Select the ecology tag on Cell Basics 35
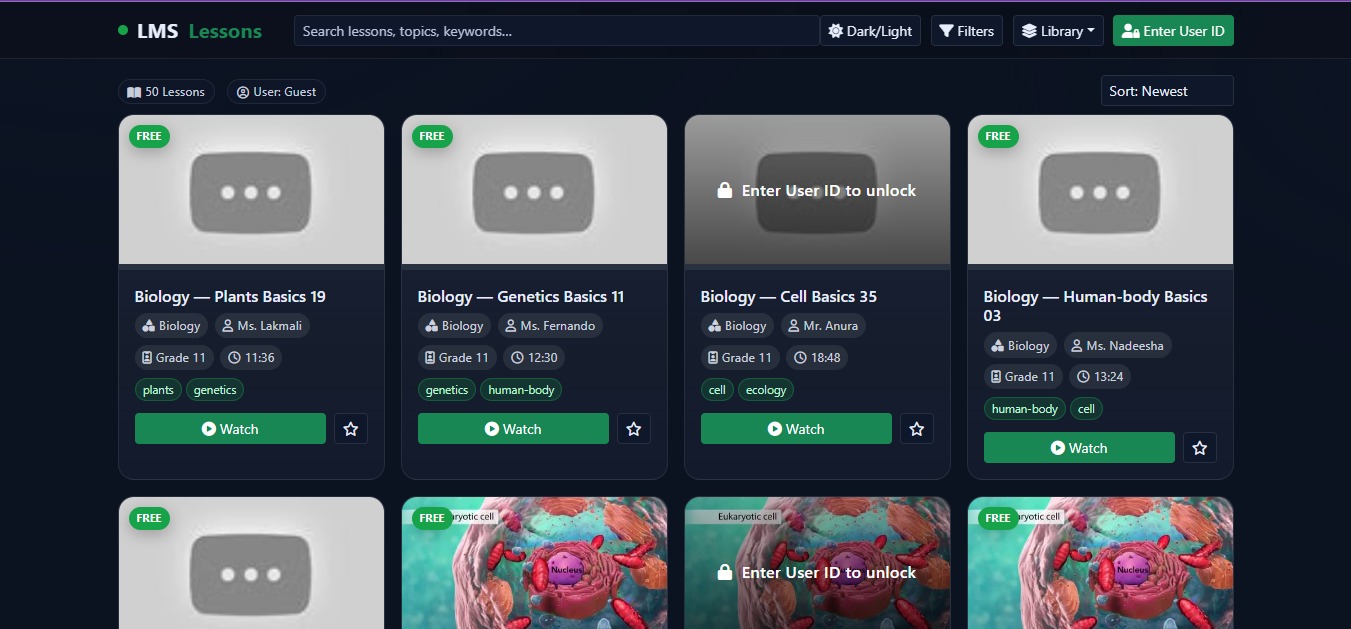The image size is (1351, 629). [766, 390]
